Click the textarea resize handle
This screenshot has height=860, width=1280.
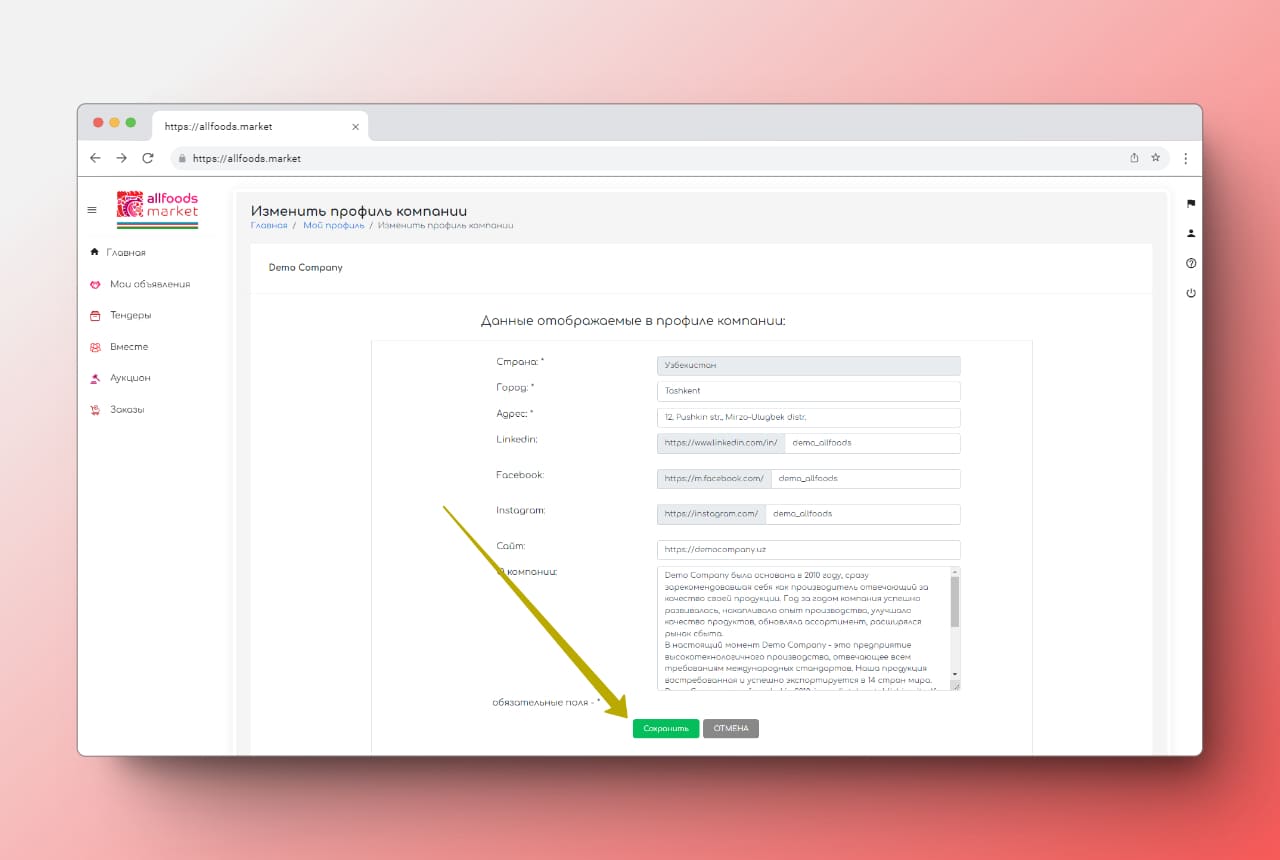tap(955, 685)
